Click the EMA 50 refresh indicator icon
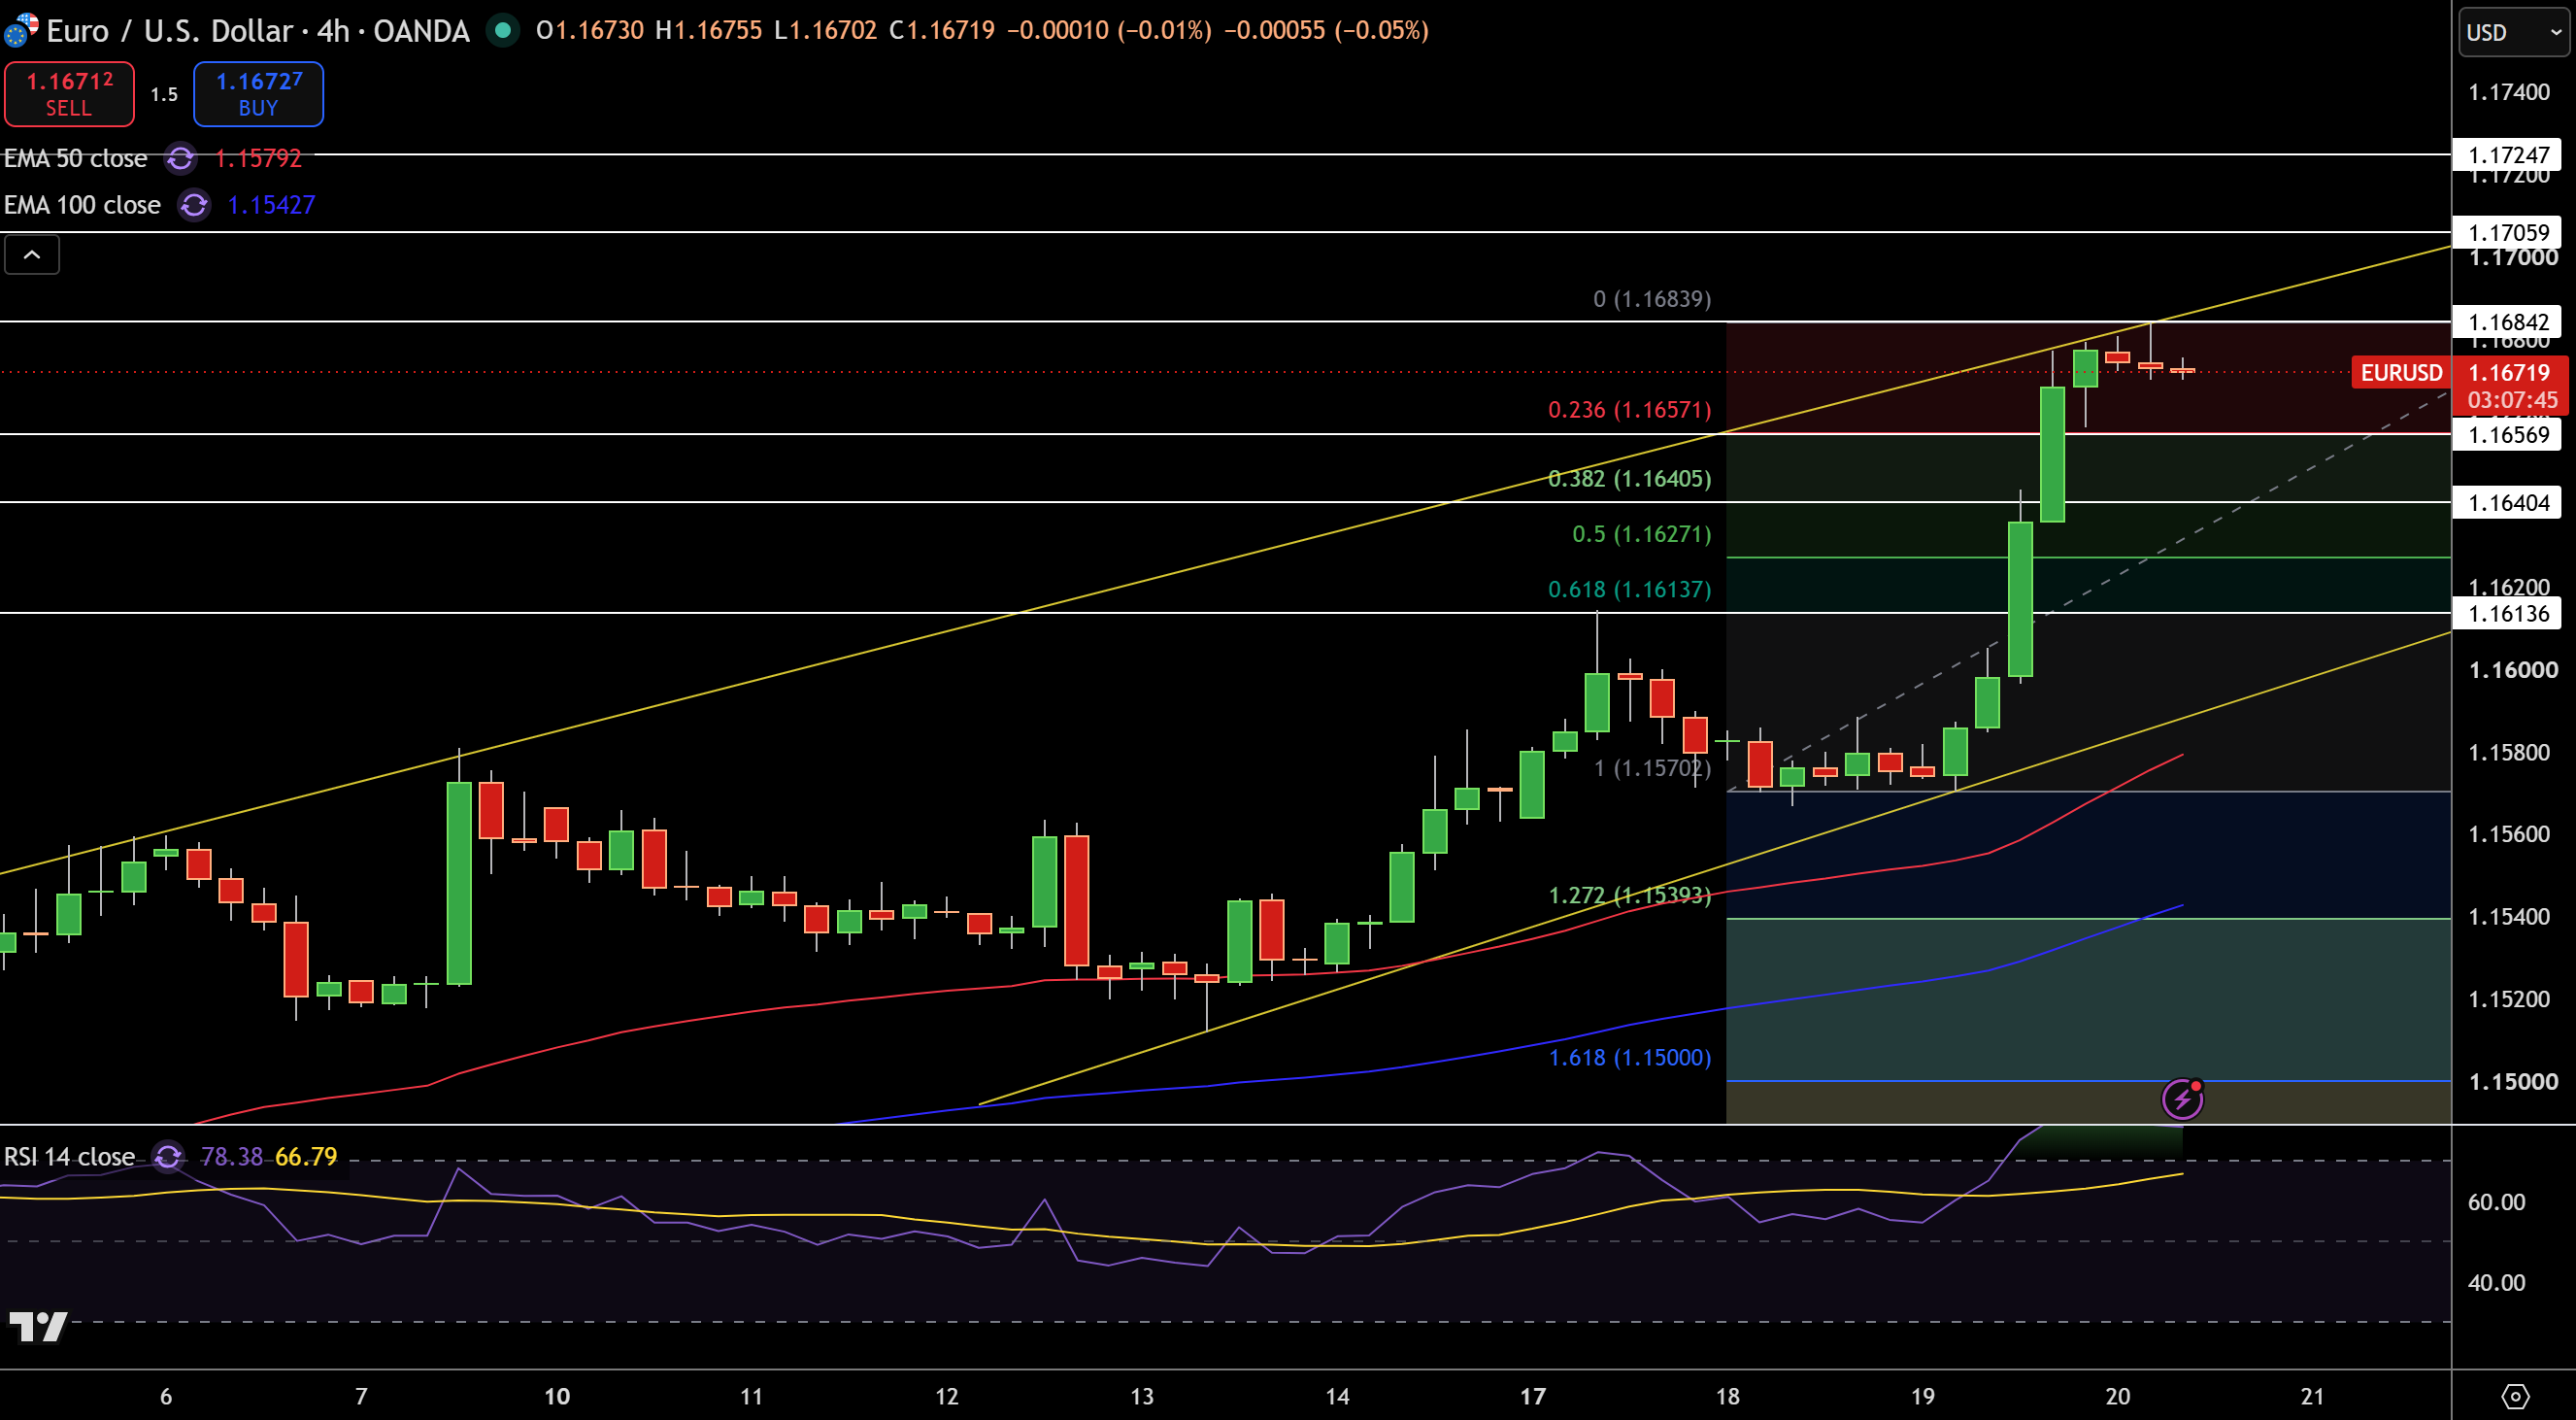The width and height of the screenshot is (2576, 1420). pos(181,158)
